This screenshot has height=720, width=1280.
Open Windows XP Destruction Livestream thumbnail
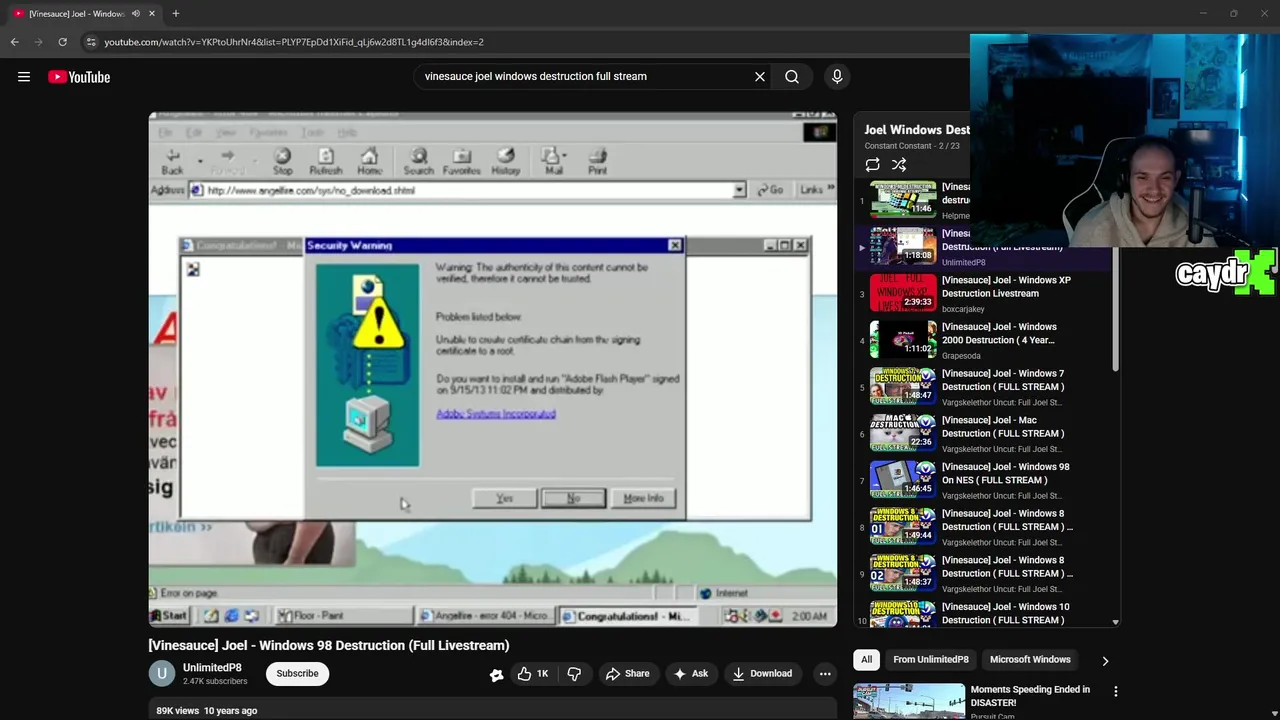tap(903, 292)
